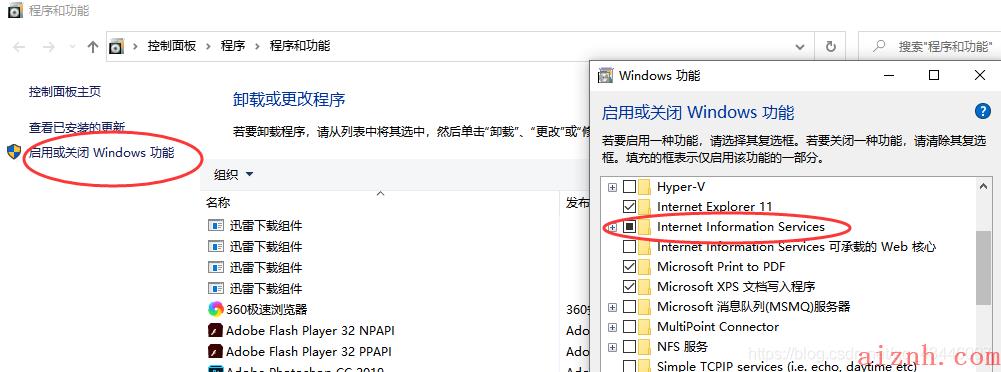The width and height of the screenshot is (1001, 372).
Task: Click the magnifier icon in the search box
Action: 878,46
